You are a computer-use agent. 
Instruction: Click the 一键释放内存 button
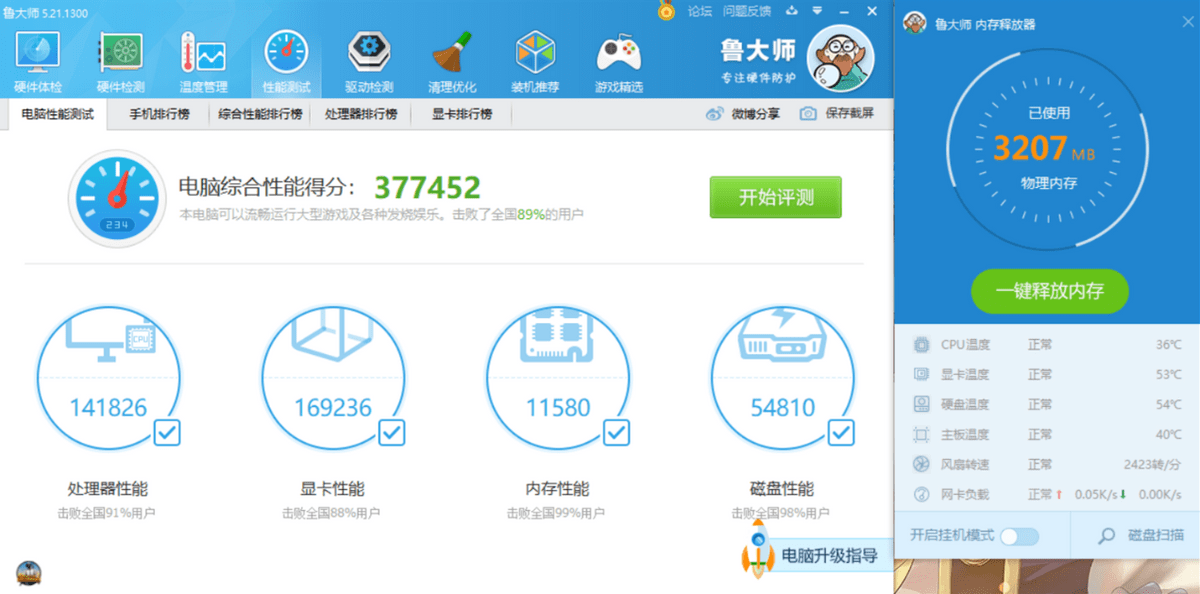tap(1050, 291)
